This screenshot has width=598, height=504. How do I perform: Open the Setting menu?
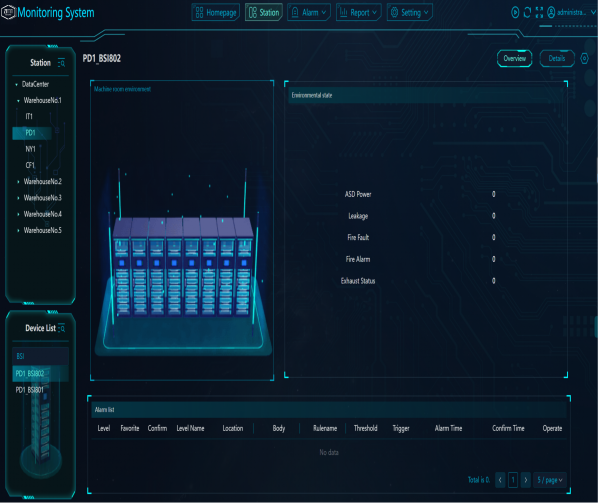click(x=410, y=13)
